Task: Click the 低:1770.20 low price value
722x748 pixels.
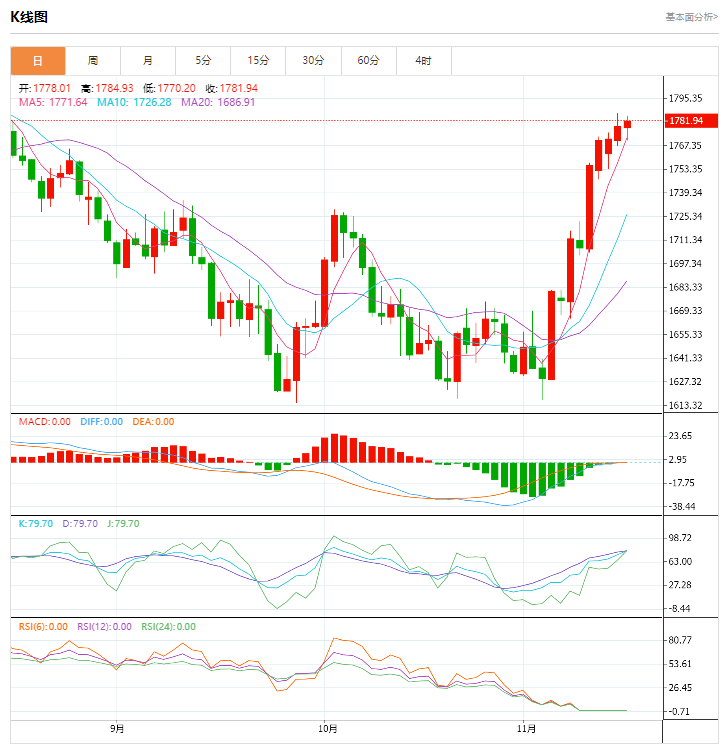Action: (169, 88)
